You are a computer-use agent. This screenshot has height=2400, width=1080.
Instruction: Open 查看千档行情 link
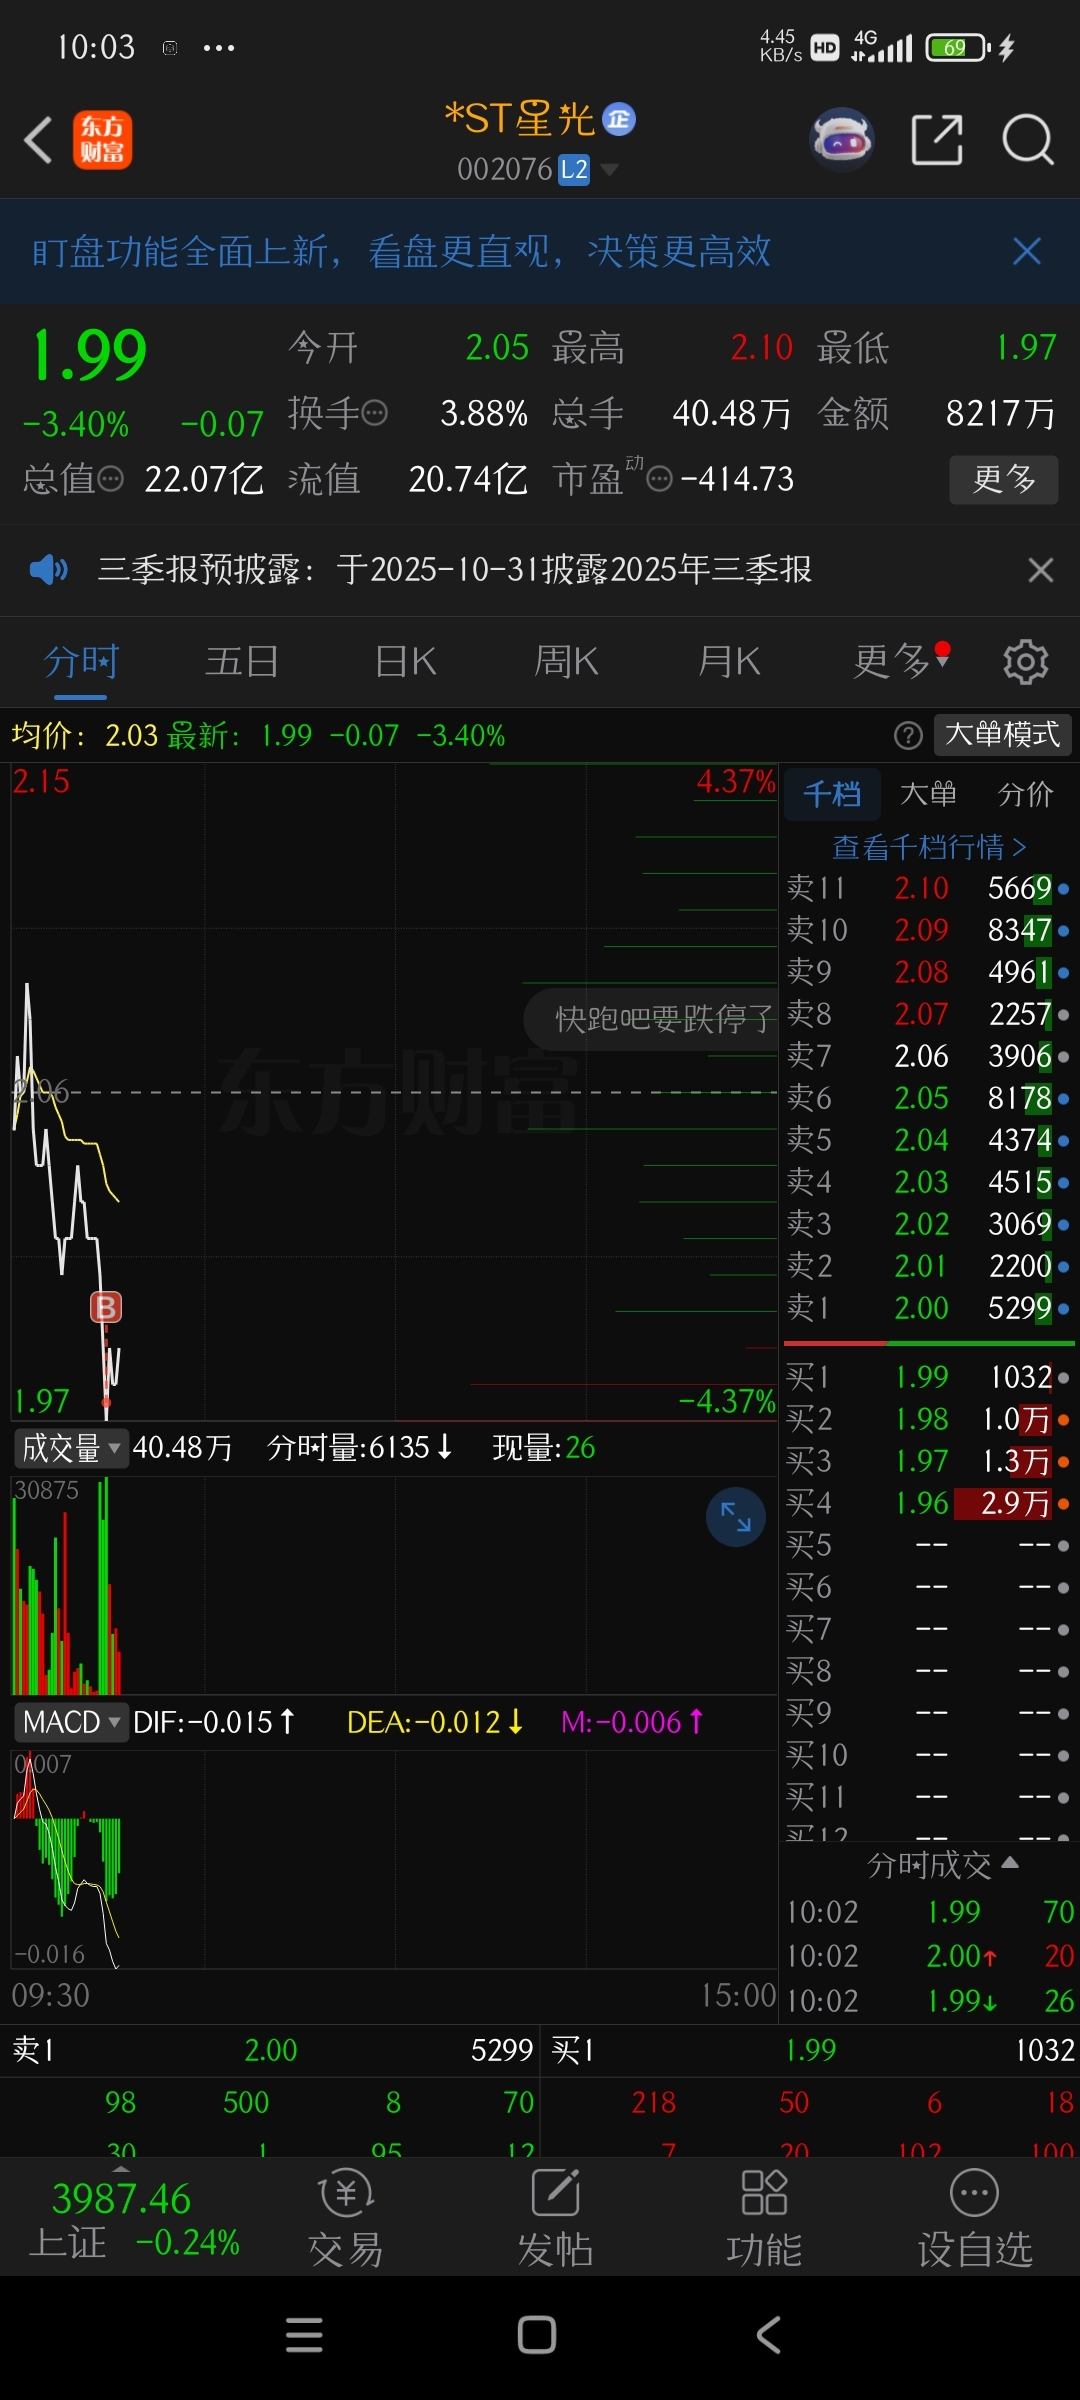[929, 848]
